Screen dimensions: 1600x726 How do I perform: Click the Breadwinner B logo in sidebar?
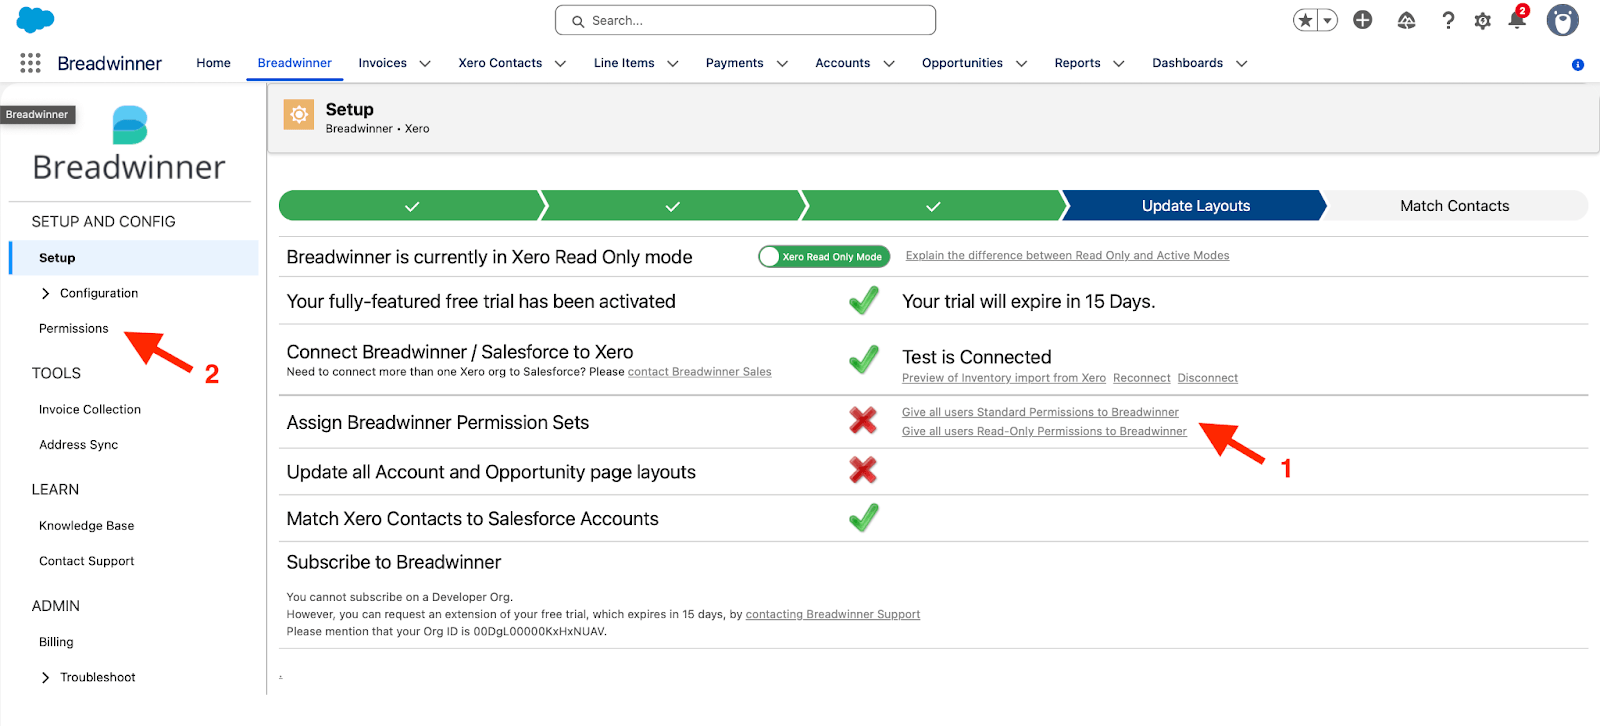coord(130,125)
